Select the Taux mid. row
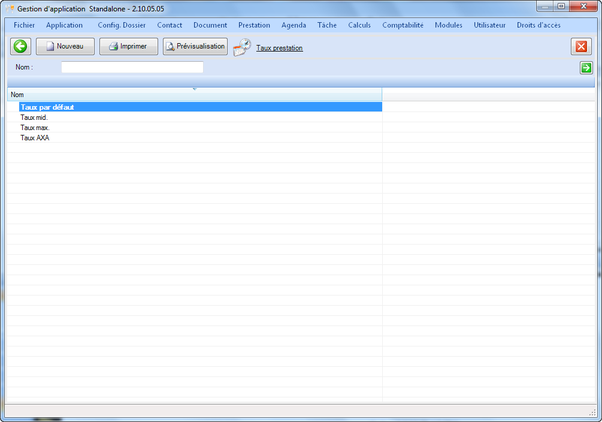Screen dimensions: 602x422 (x=34, y=117)
